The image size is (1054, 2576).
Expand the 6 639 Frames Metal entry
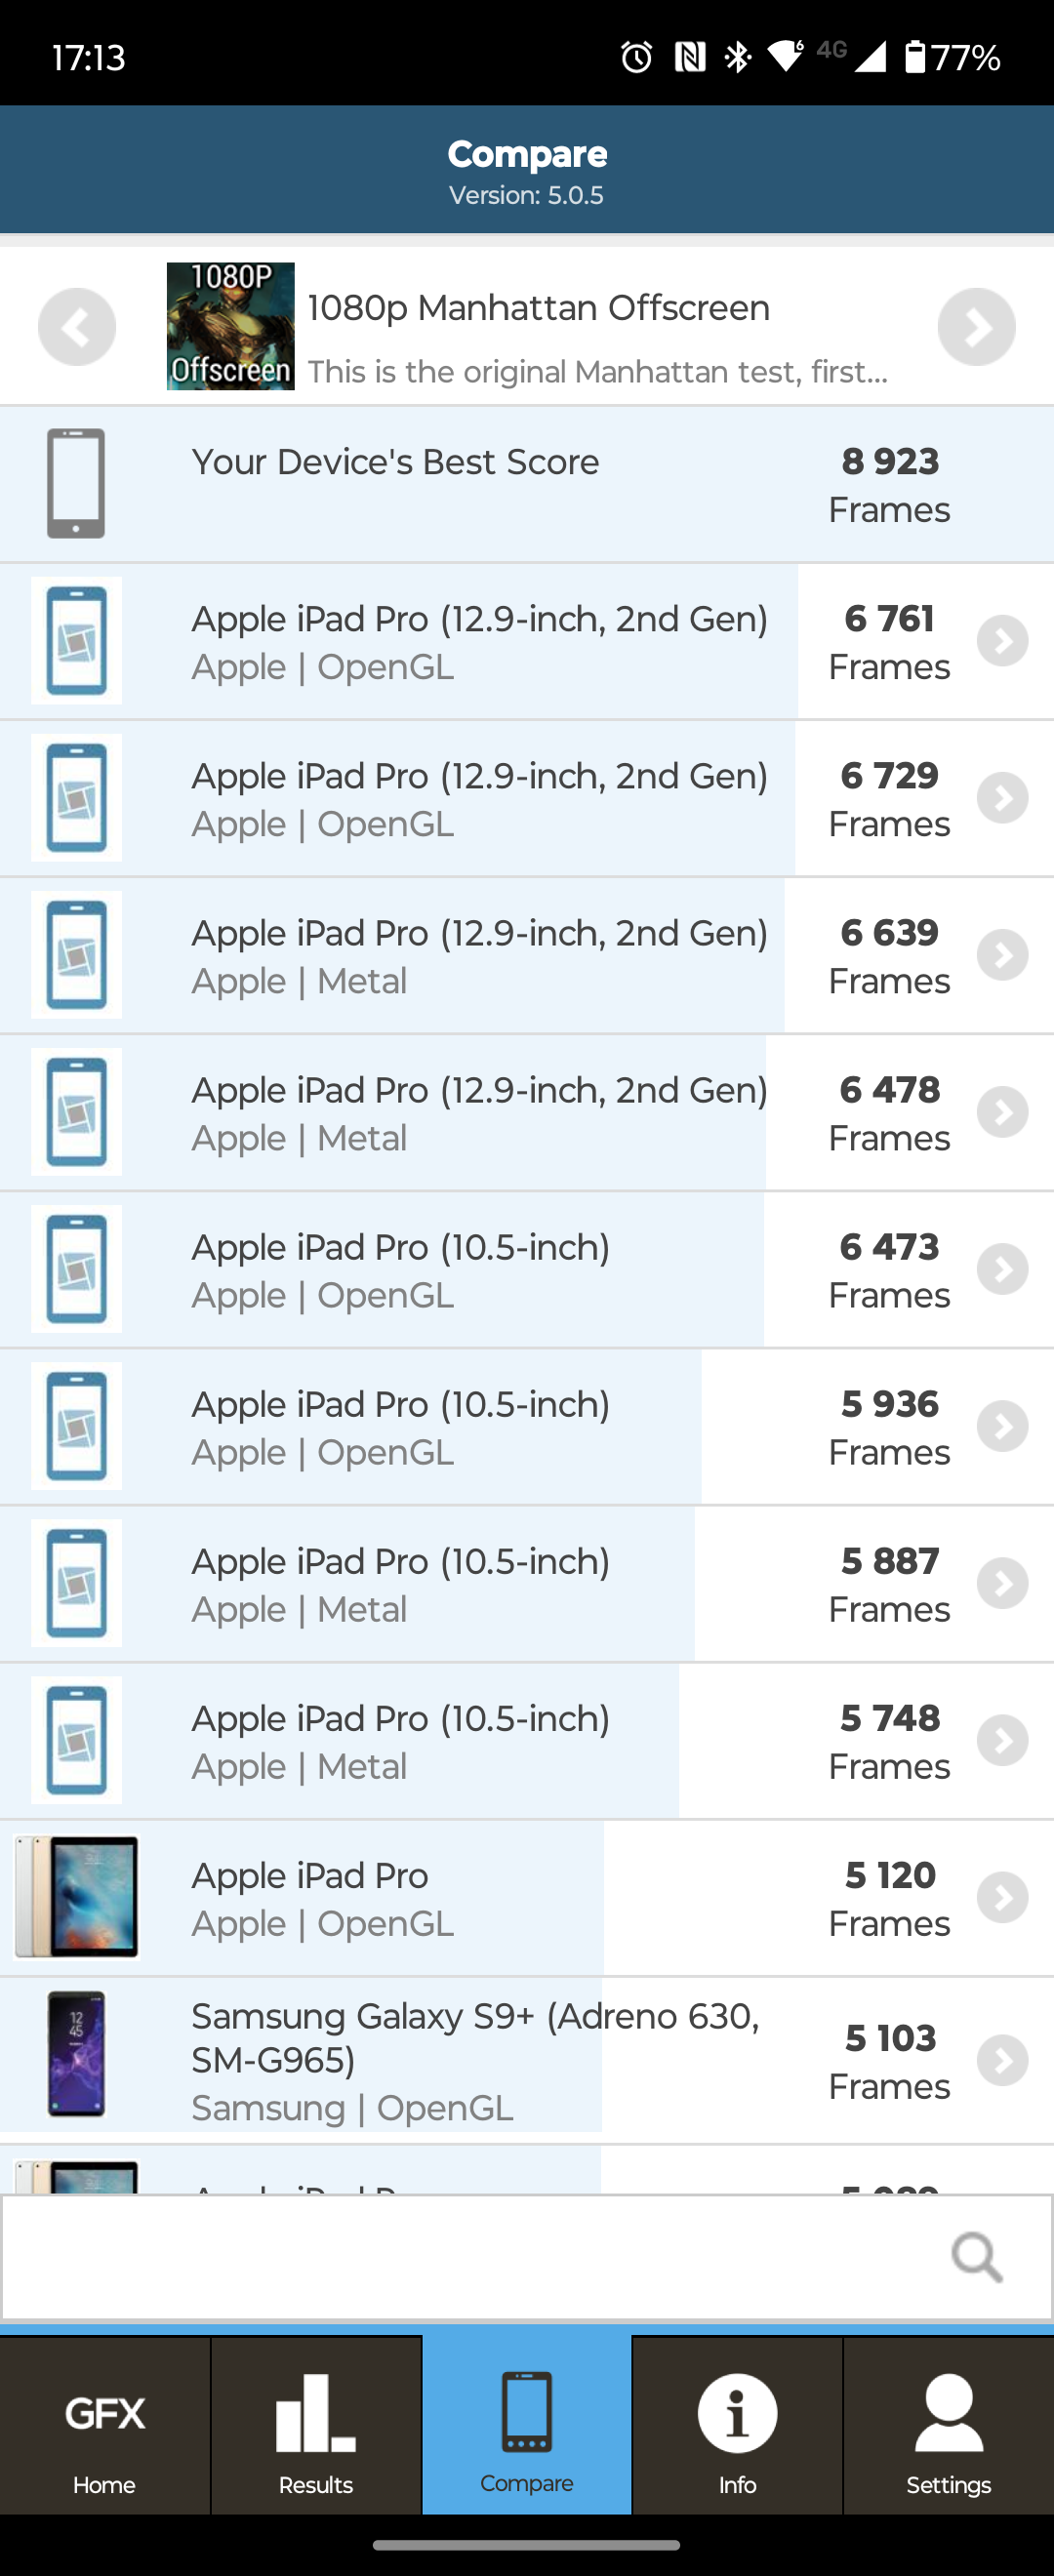pyautogui.click(x=1002, y=955)
